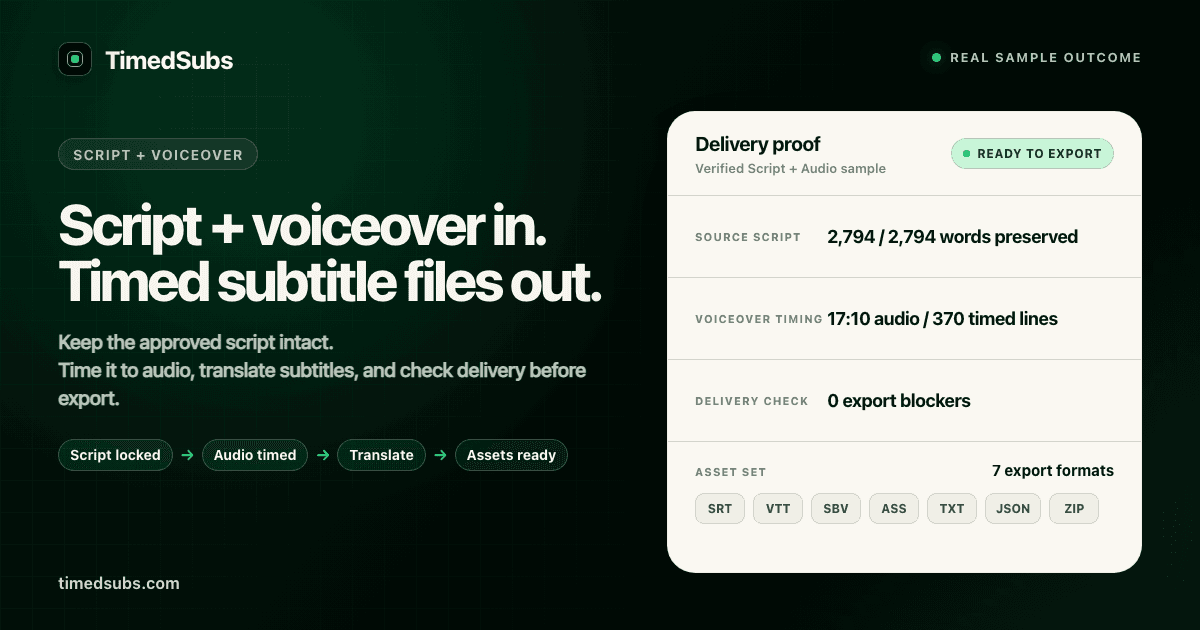Click the TimedSubs brand name

(x=169, y=60)
